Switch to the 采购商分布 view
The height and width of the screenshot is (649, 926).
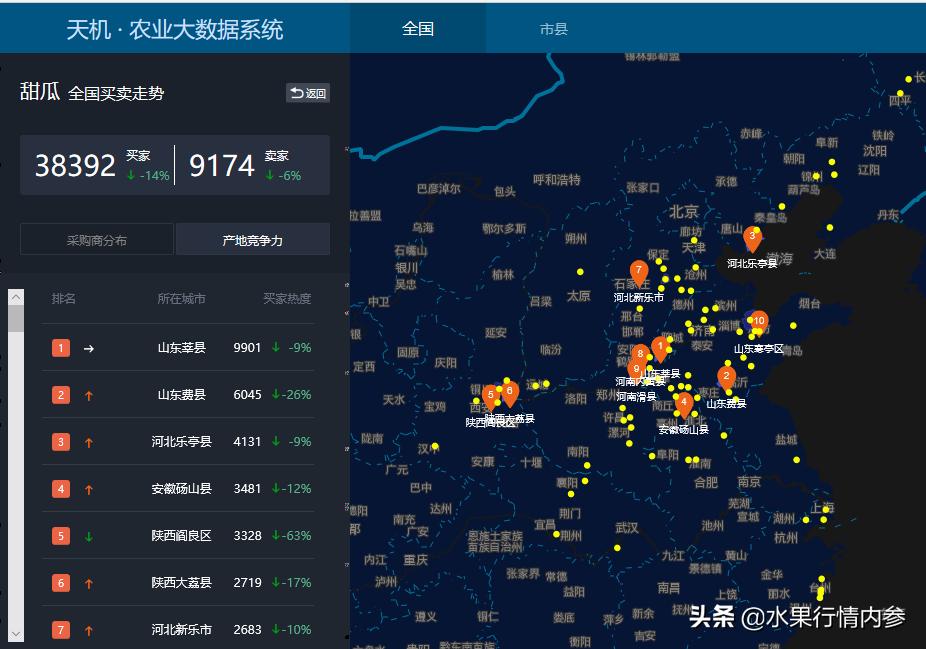96,239
